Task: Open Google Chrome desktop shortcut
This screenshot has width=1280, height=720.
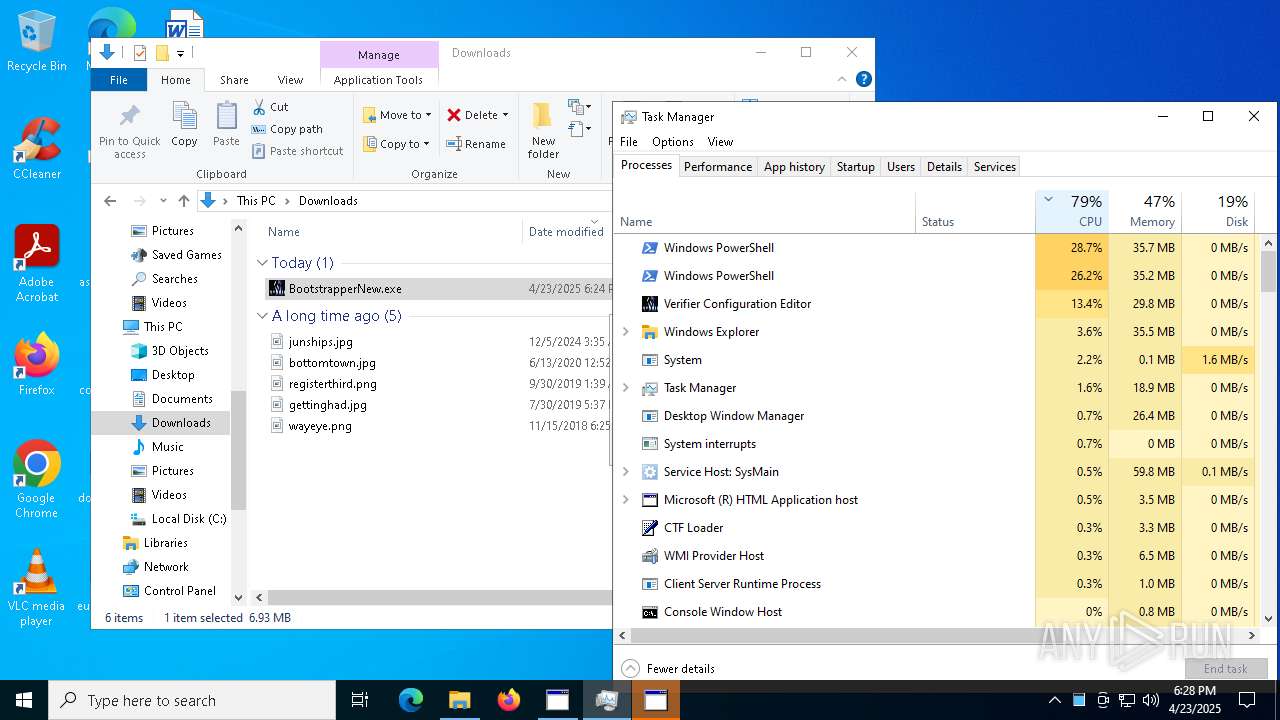Action: pyautogui.click(x=37, y=479)
